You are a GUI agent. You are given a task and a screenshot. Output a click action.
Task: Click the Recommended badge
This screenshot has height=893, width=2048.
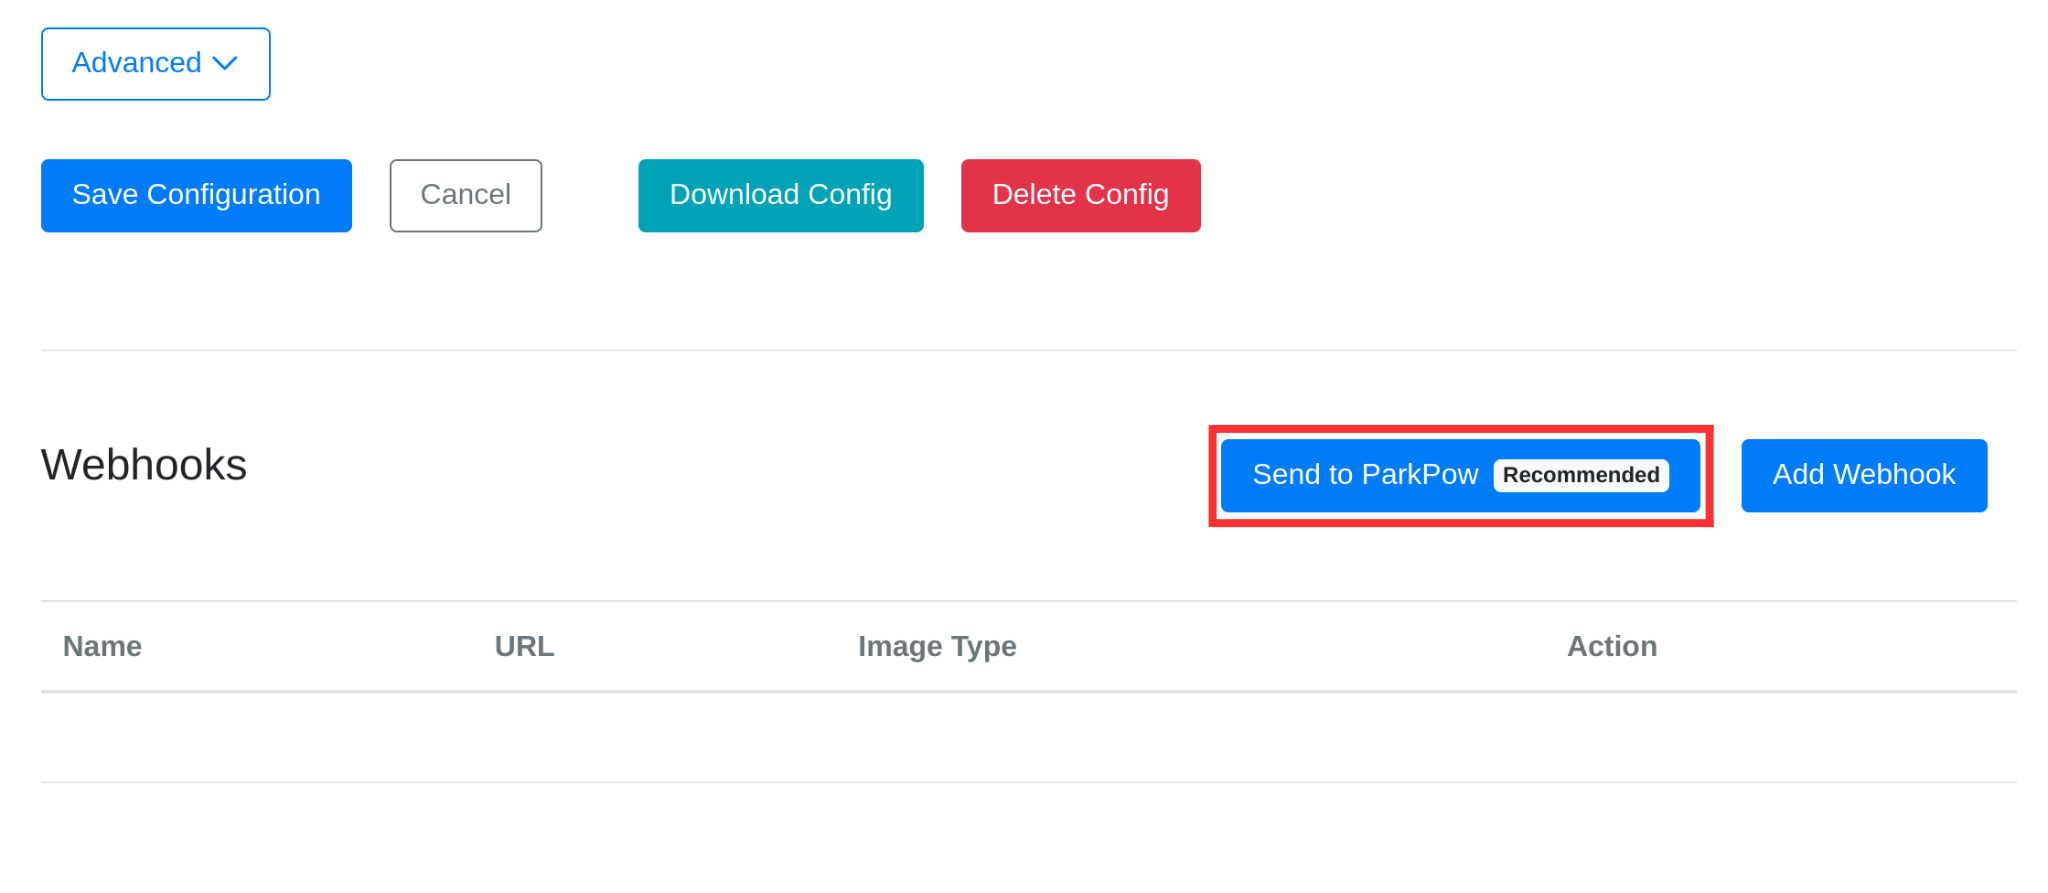1580,475
